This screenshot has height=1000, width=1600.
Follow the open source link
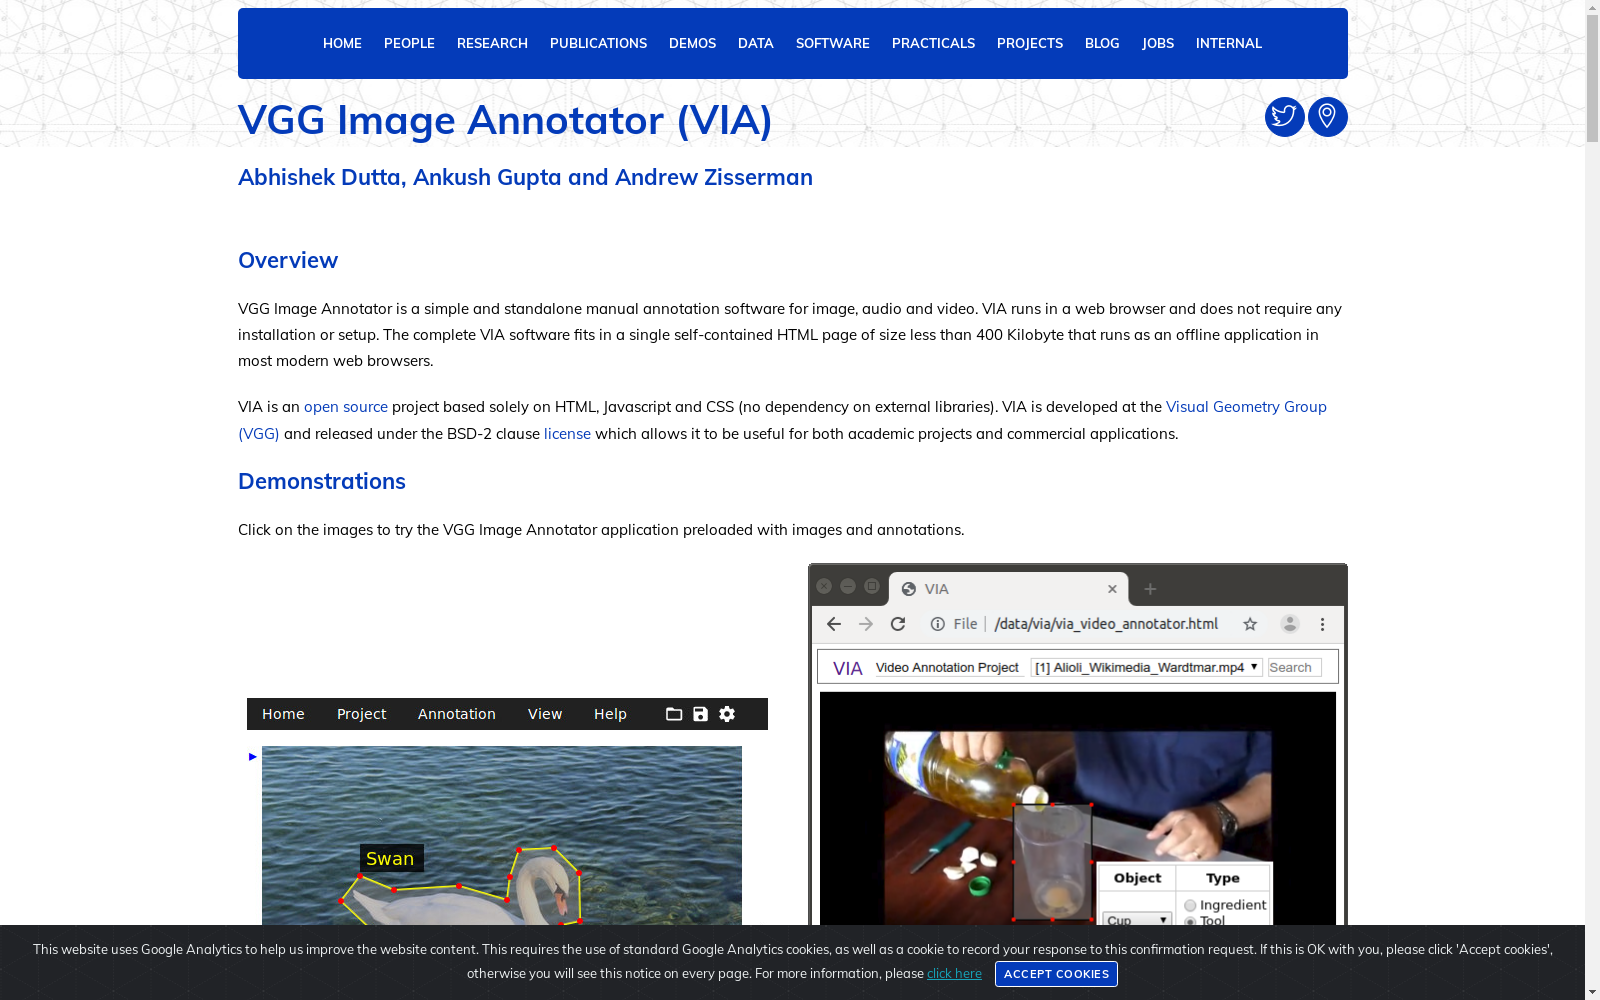(x=346, y=407)
